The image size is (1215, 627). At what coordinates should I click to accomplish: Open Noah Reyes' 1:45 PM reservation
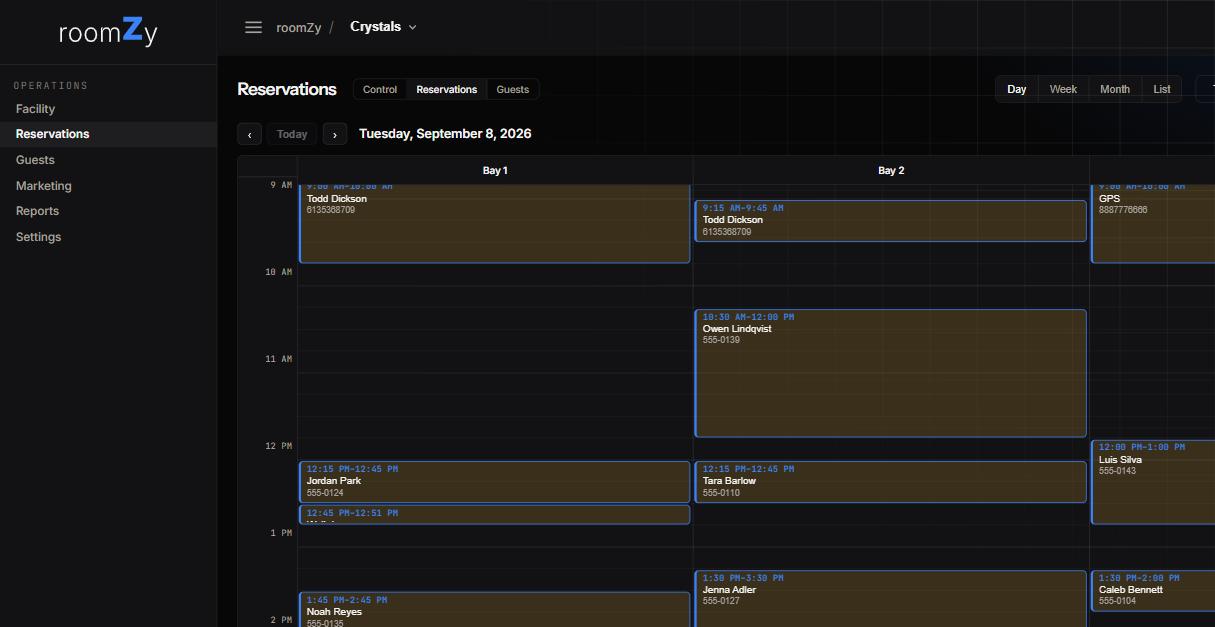[495, 610]
